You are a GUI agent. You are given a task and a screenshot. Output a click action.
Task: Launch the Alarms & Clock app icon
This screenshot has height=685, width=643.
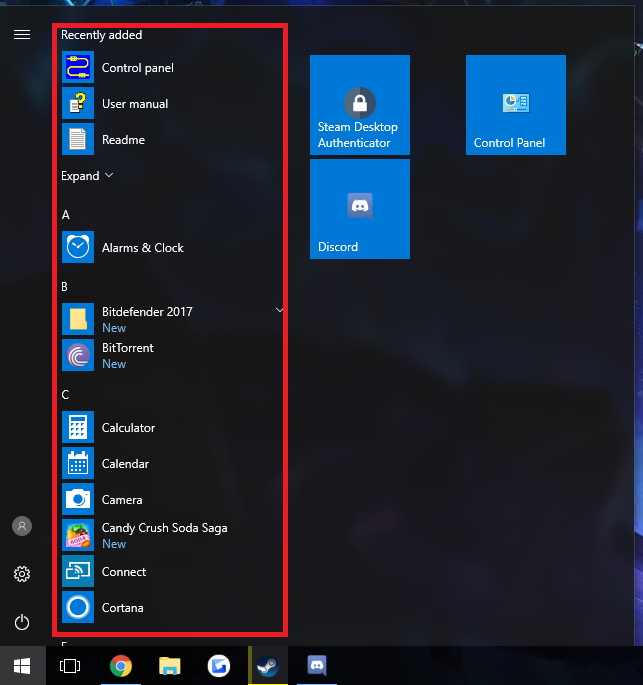tap(78, 247)
